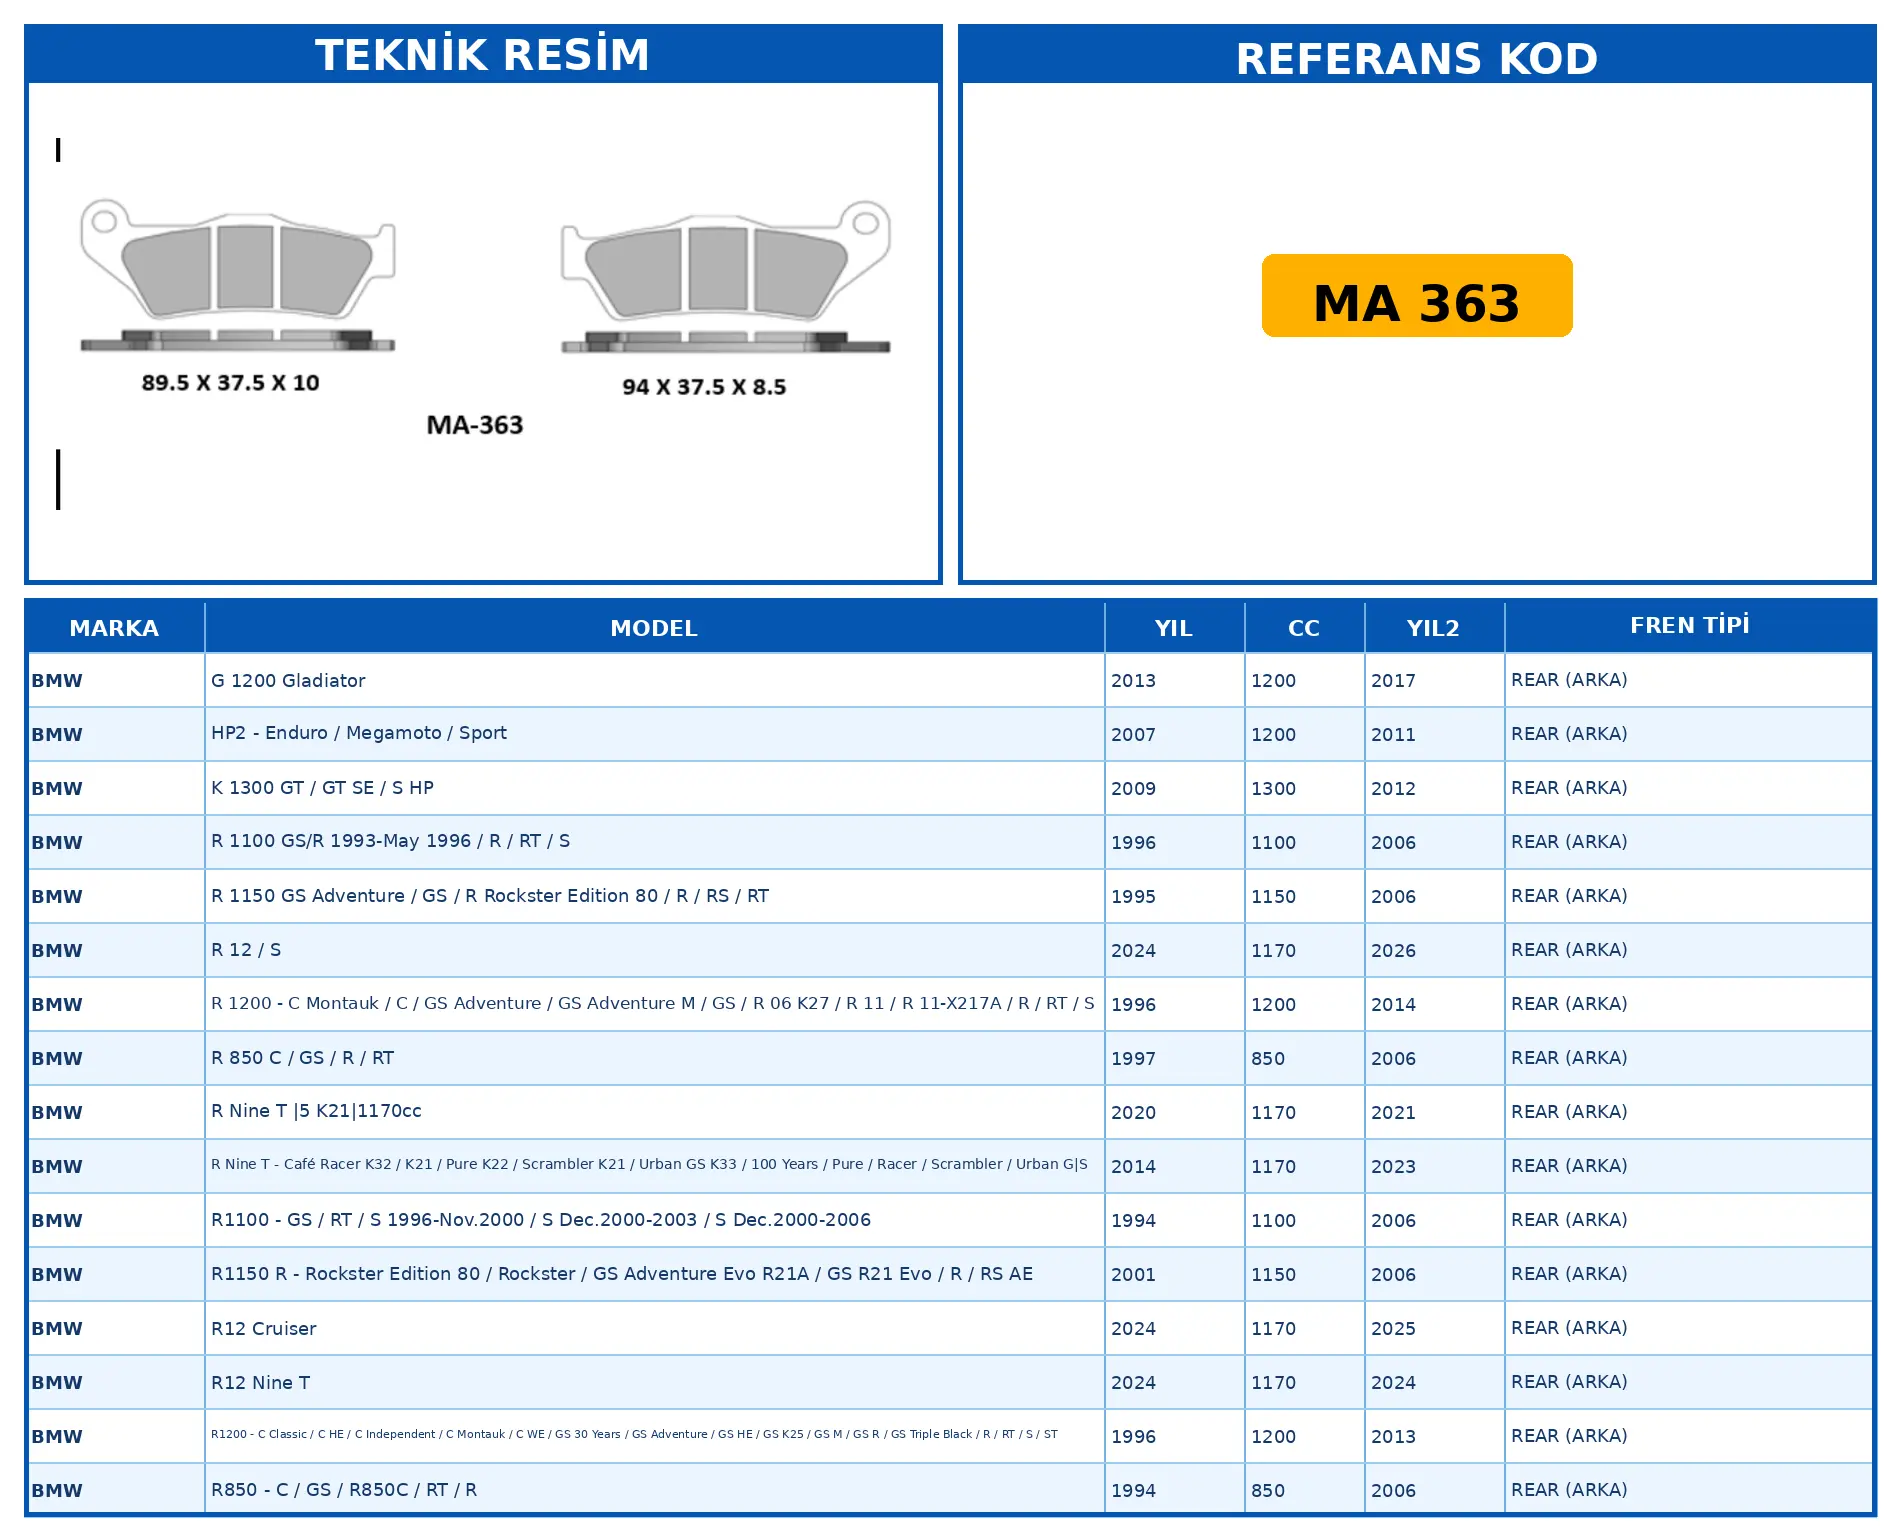The height and width of the screenshot is (1540, 1900).
Task: Select the 89.5 X 37.5 X 10 dimension
Action: tap(230, 383)
